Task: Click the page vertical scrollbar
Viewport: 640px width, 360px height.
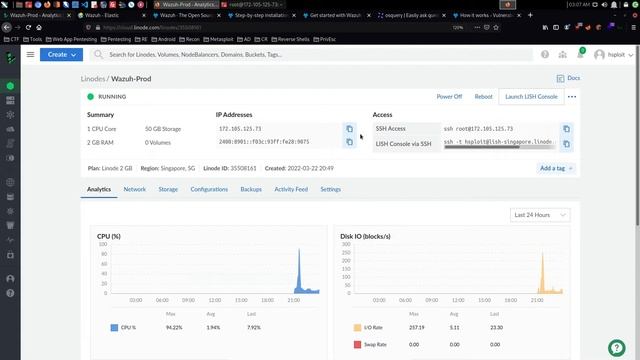Action: (638, 135)
